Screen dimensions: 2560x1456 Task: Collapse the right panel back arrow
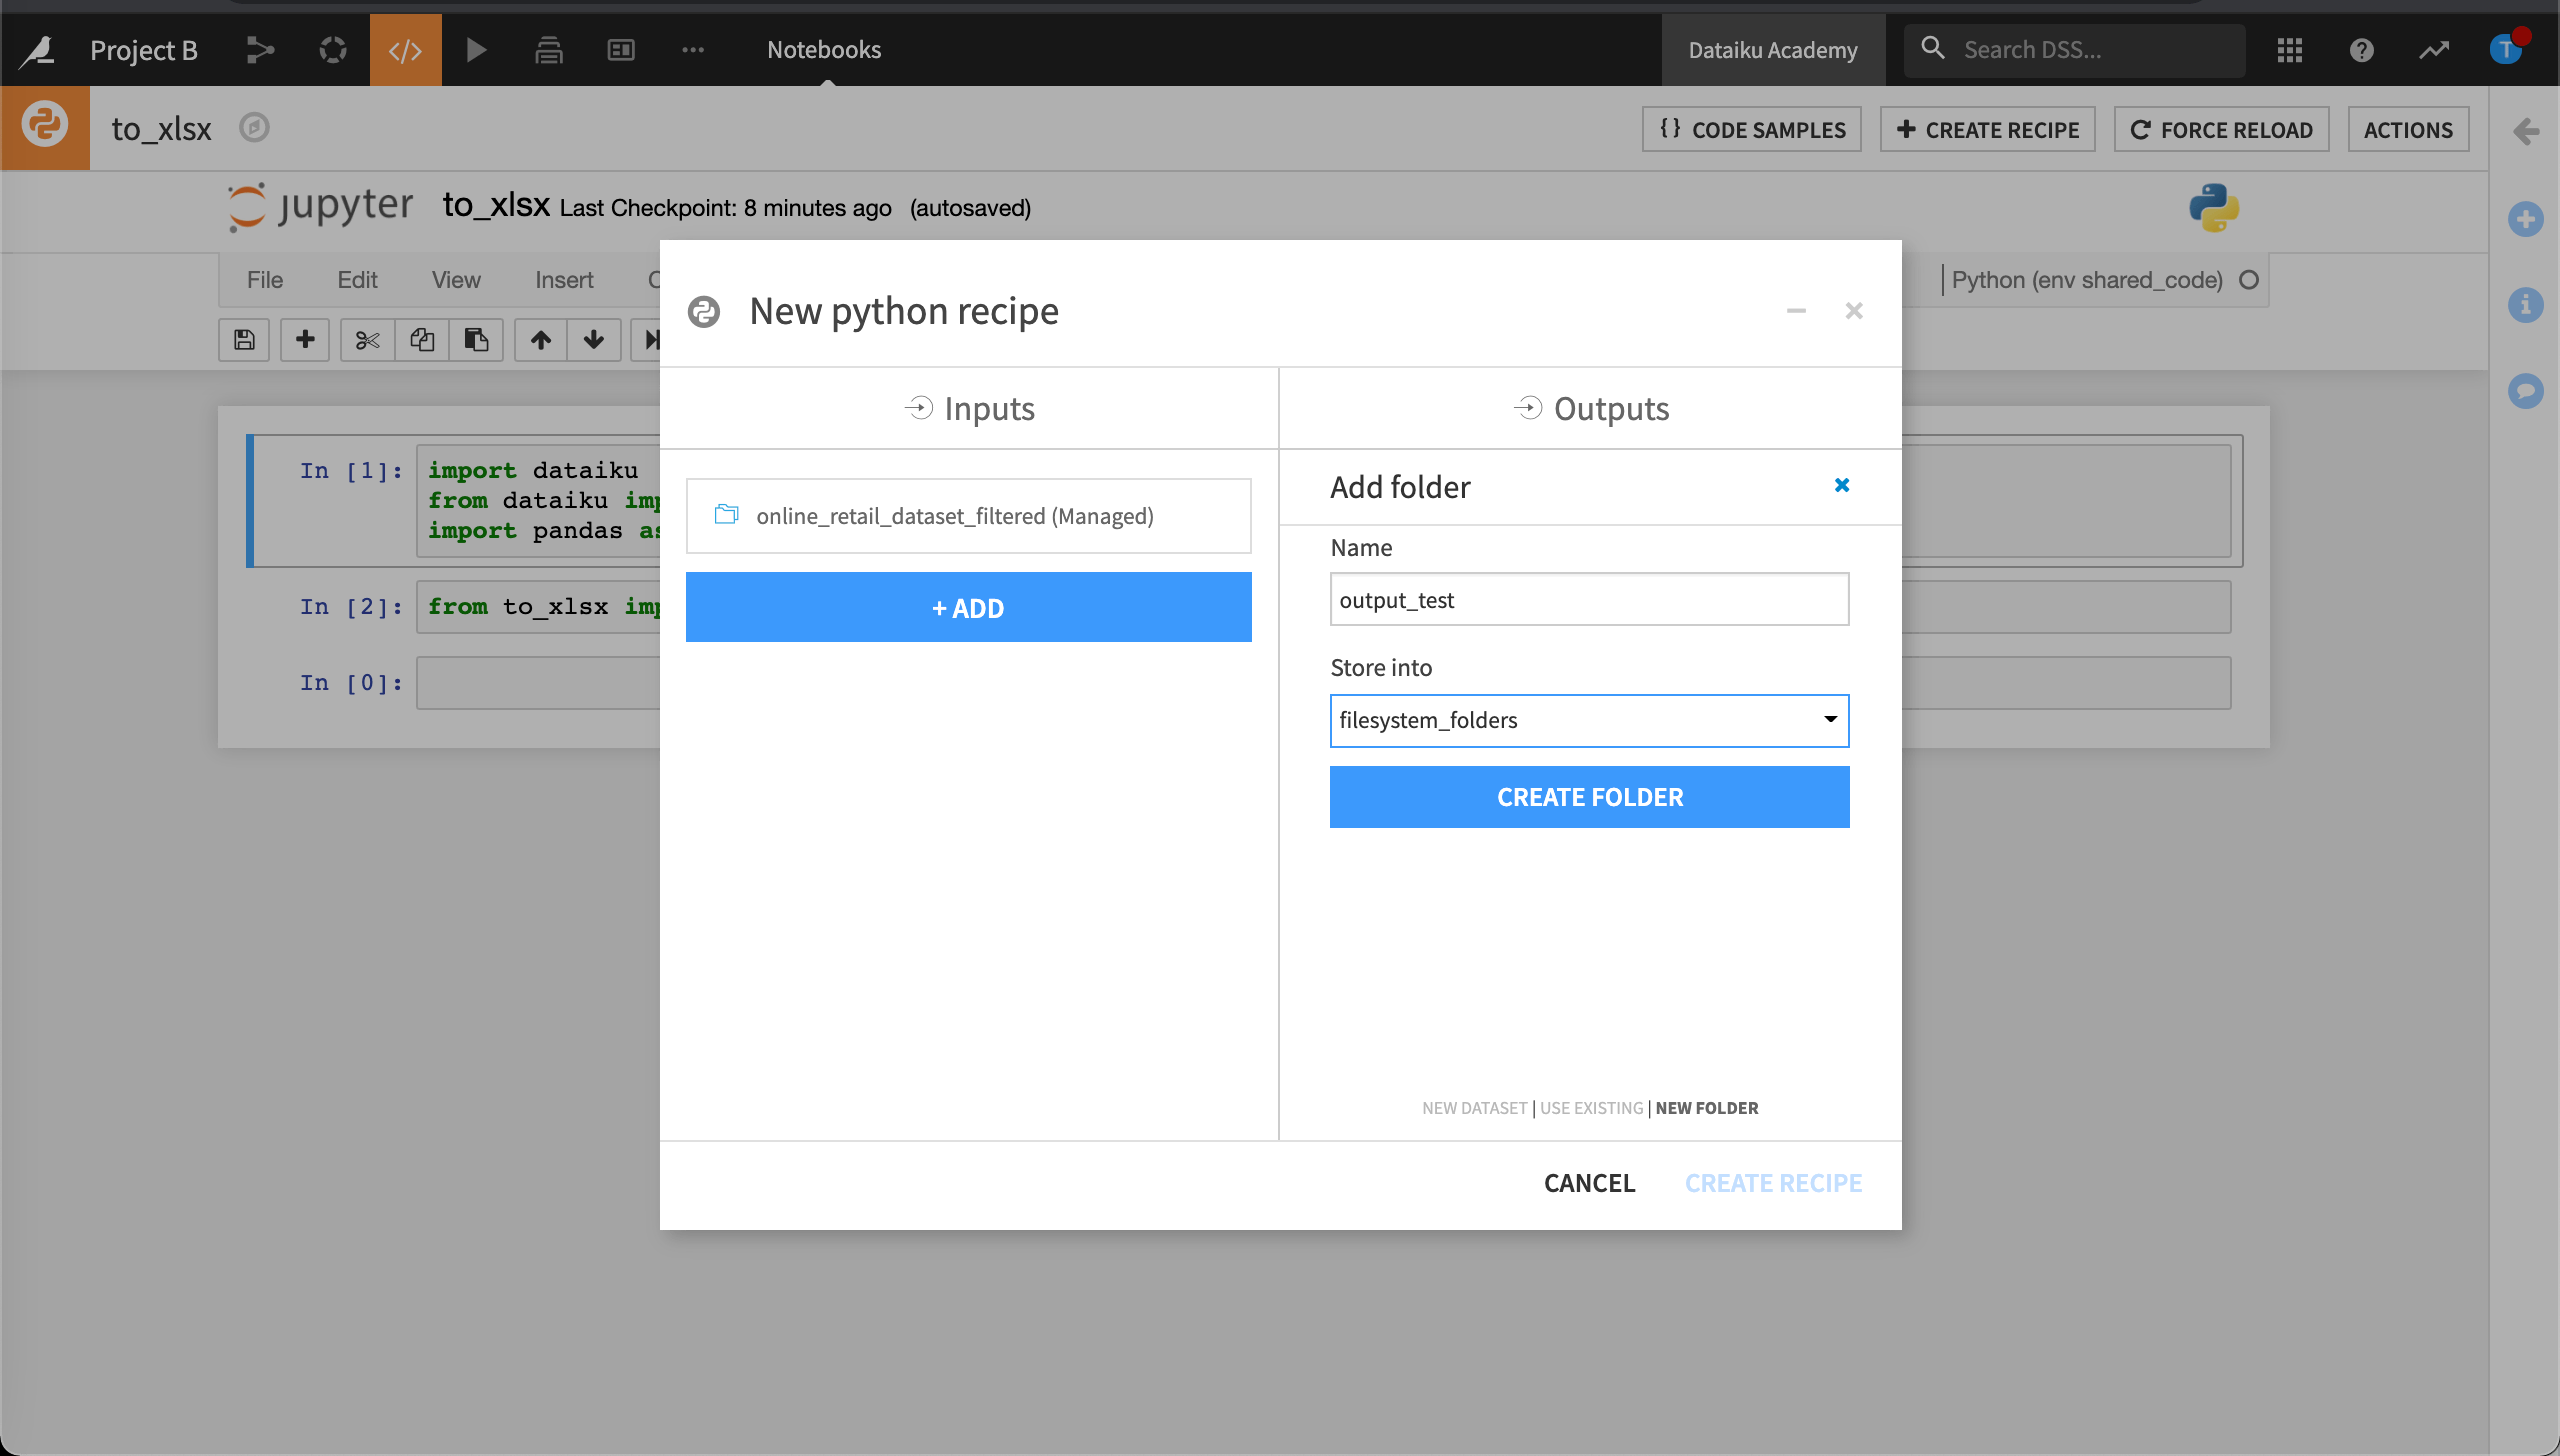tap(2525, 131)
